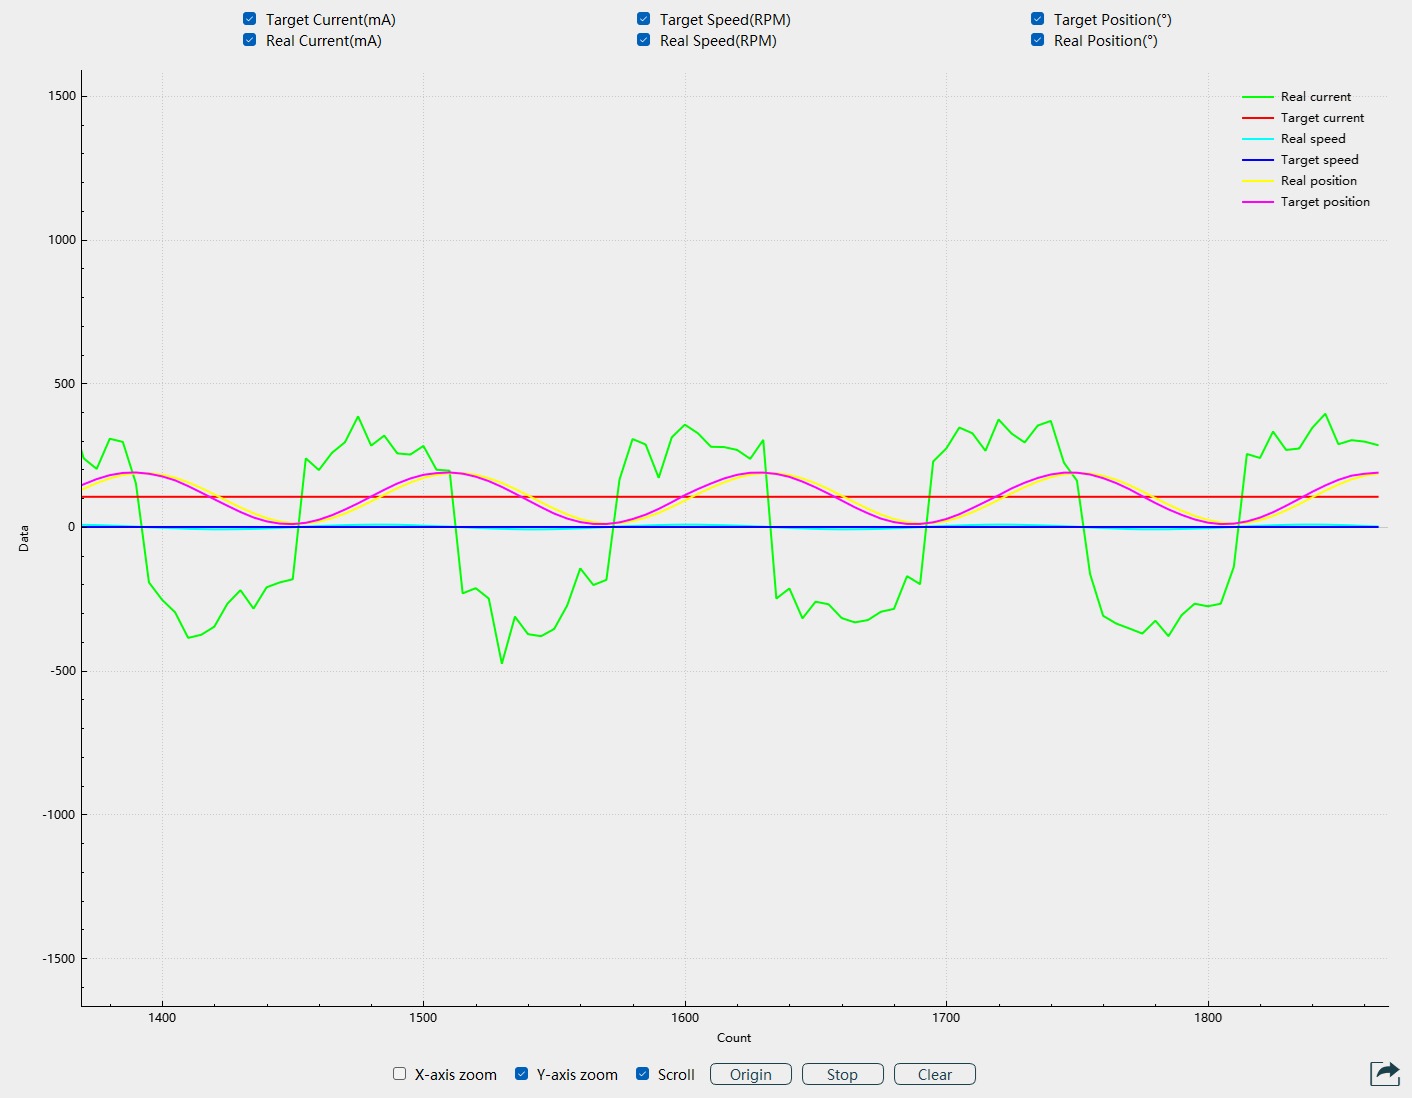Screen dimensions: 1412x1098
Task: Disable the Y-axis zoom checkbox
Action: click(522, 1074)
